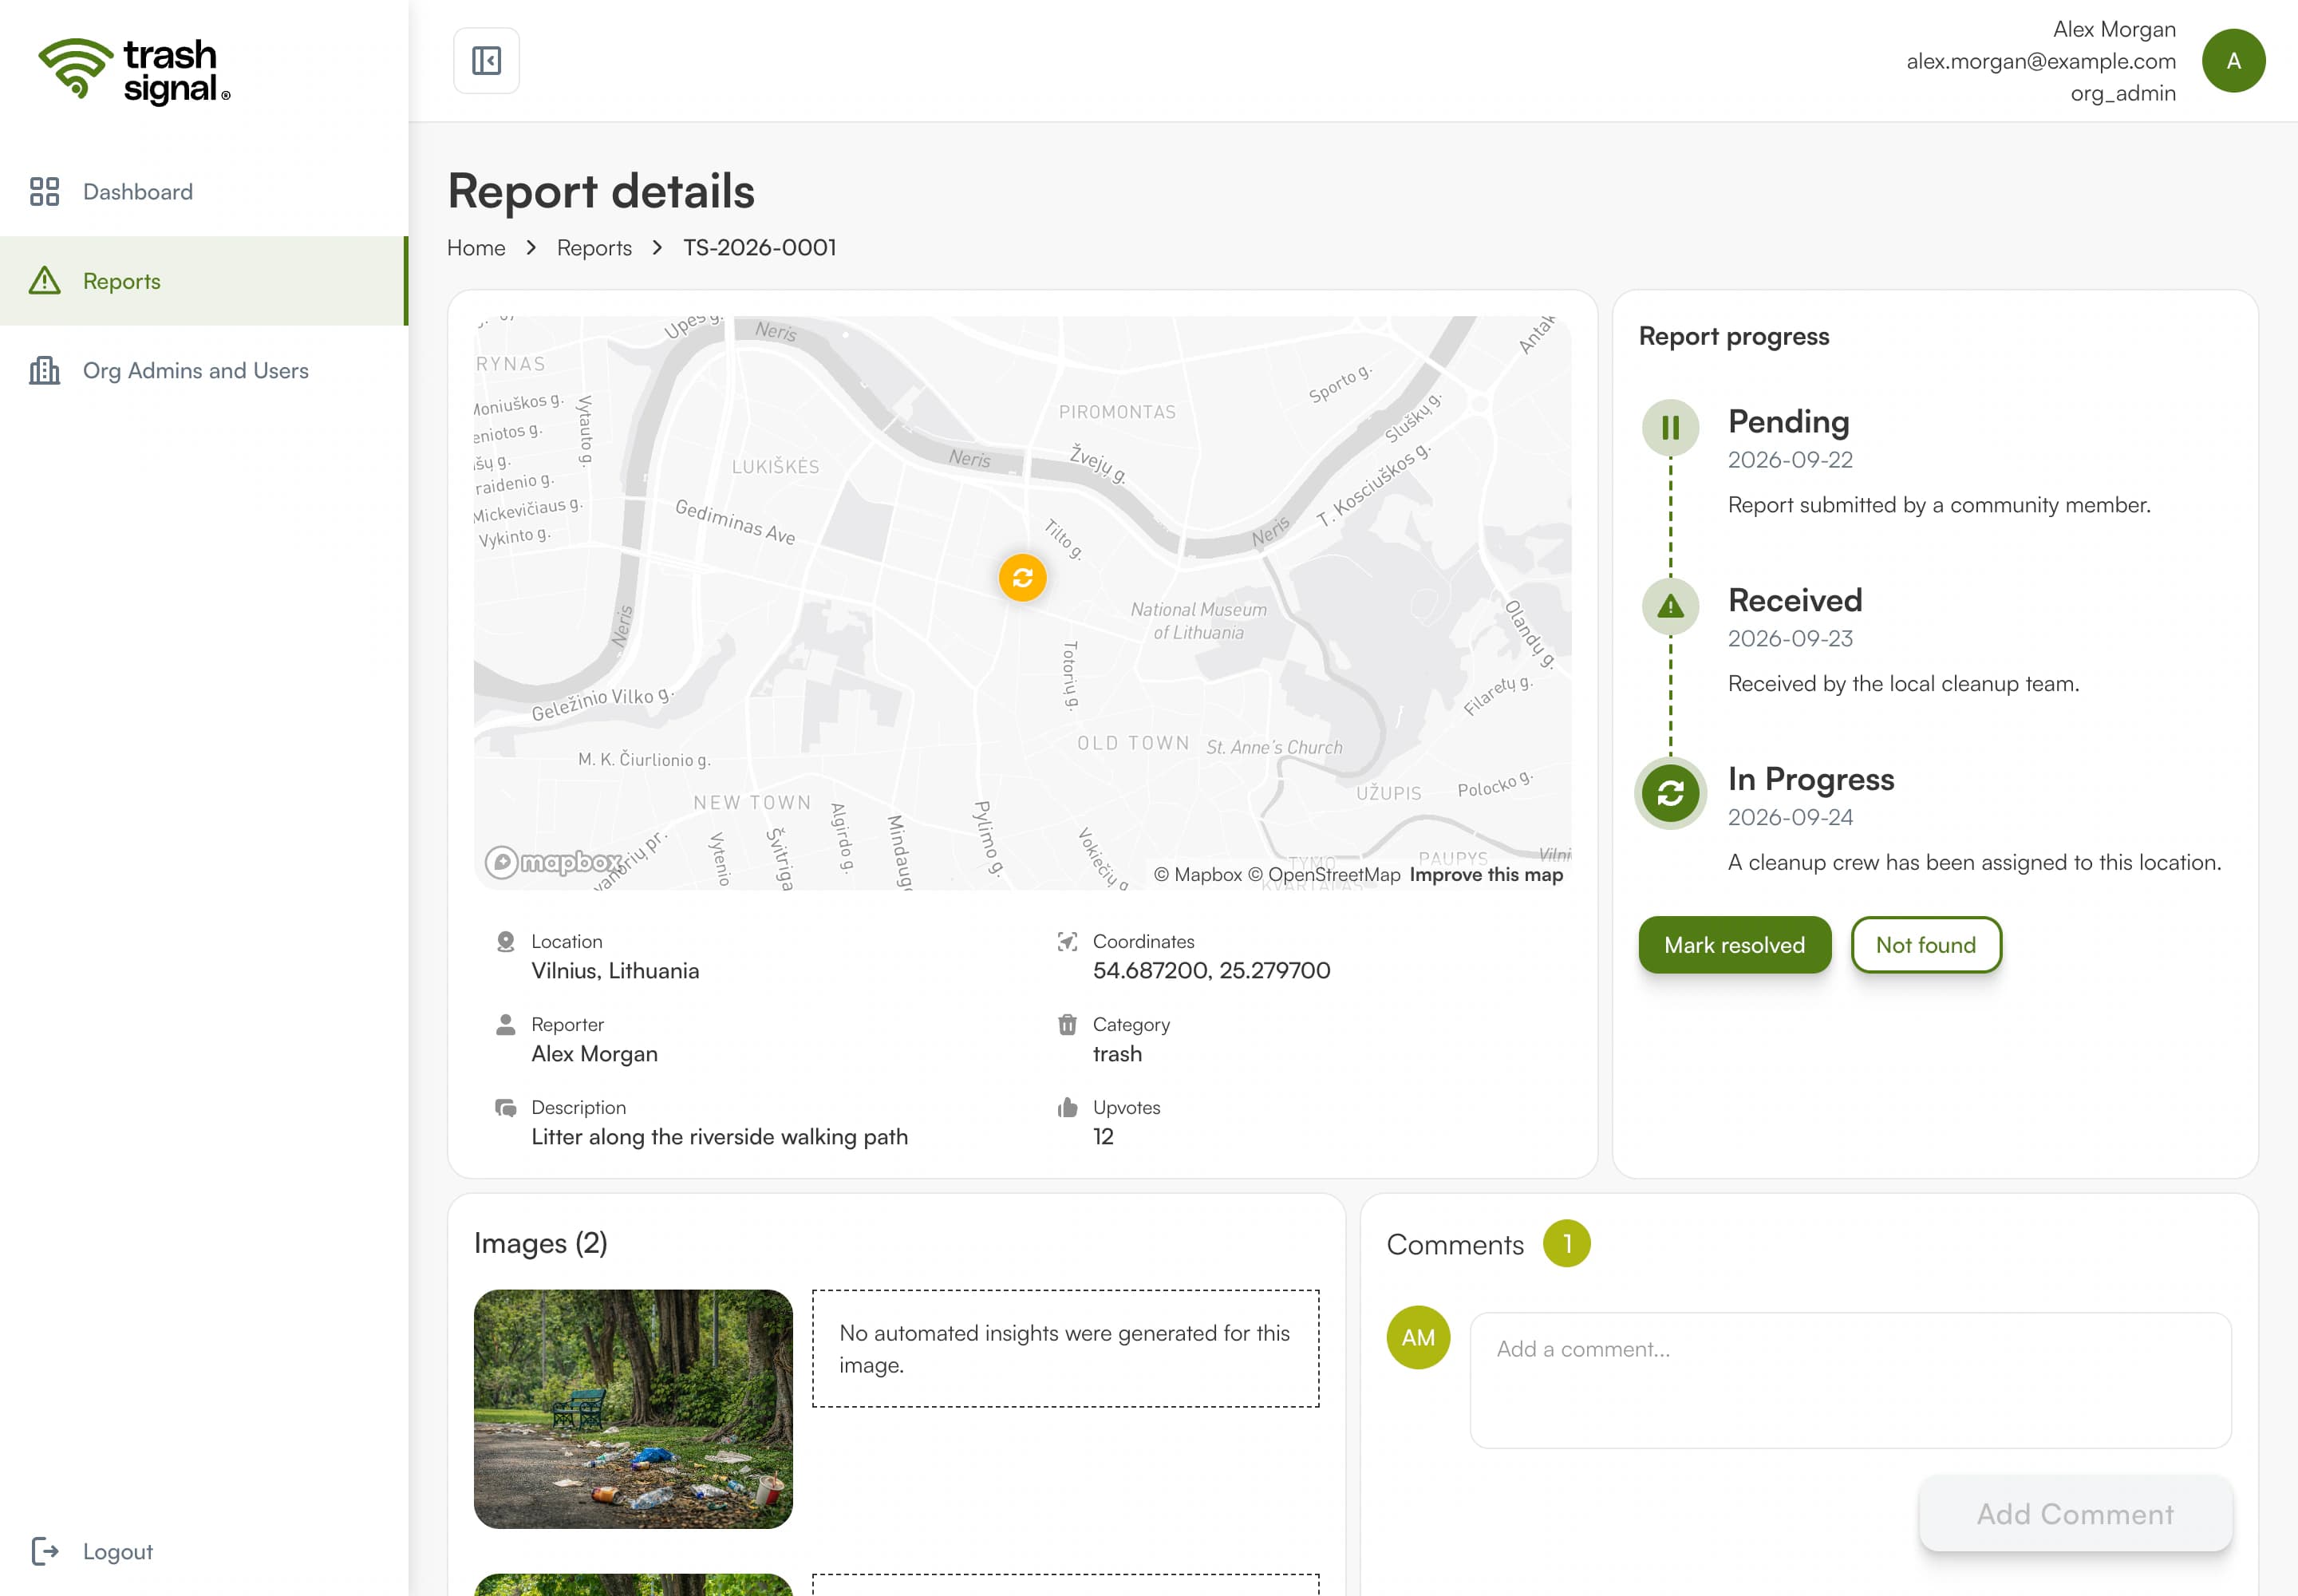Select the 'Litter along the riverside walking path' description

(x=719, y=1137)
